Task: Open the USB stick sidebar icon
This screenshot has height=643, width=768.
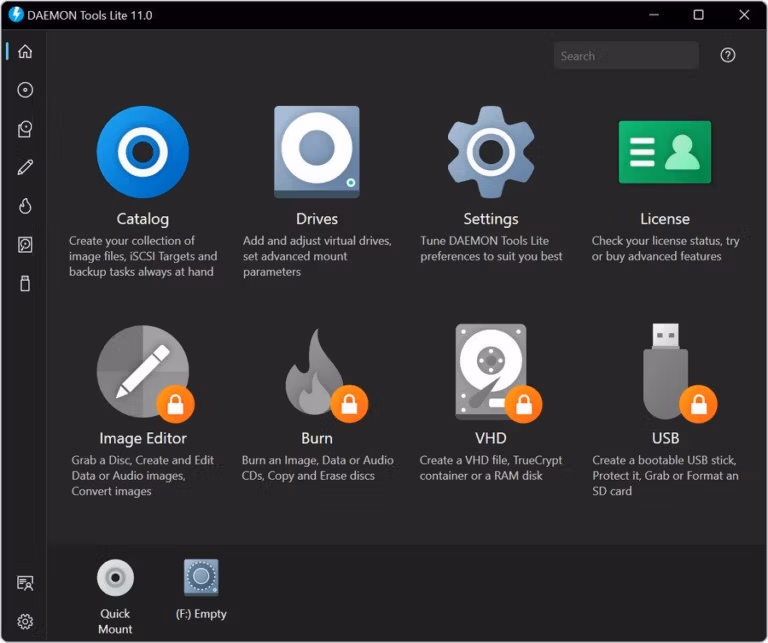Action: point(25,283)
